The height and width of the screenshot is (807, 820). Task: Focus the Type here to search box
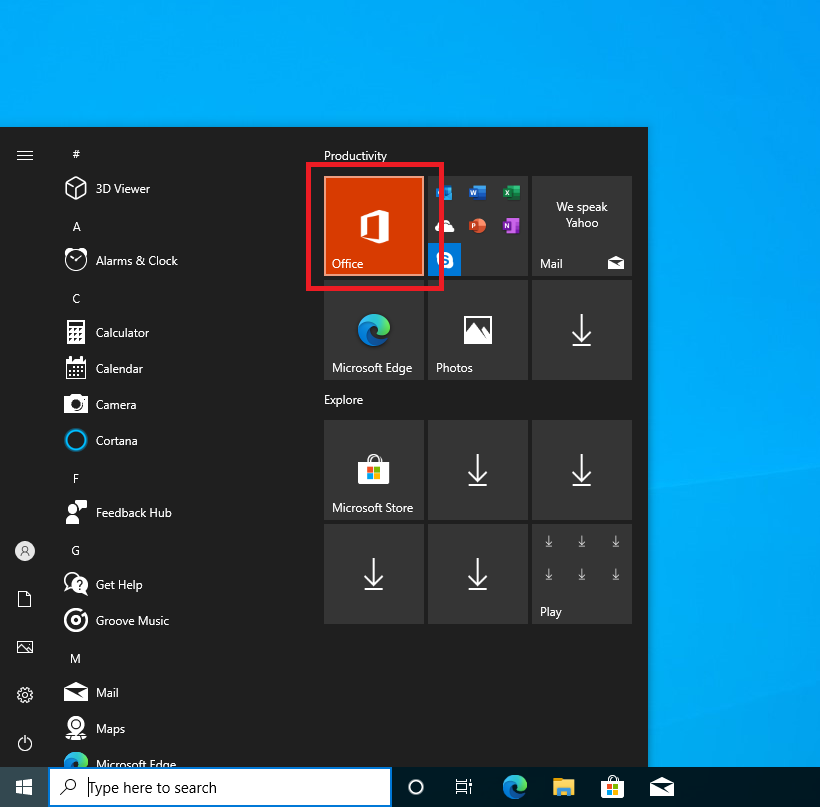point(220,787)
